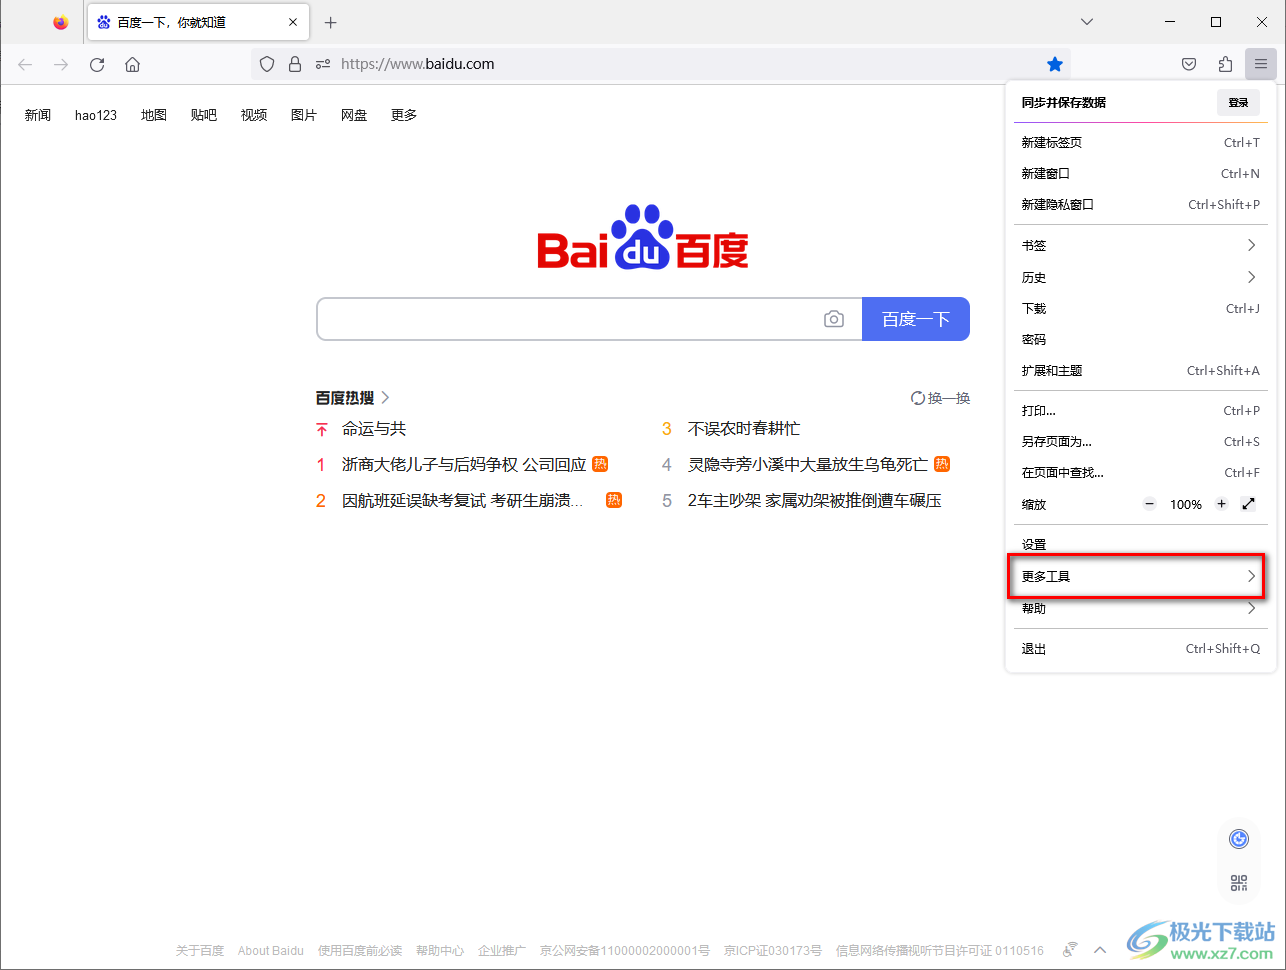Open the 贴吧 link

tap(204, 115)
